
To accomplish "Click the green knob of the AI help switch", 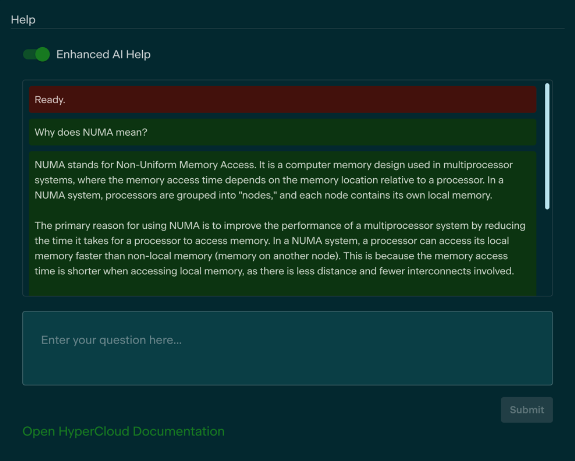I will [x=43, y=54].
